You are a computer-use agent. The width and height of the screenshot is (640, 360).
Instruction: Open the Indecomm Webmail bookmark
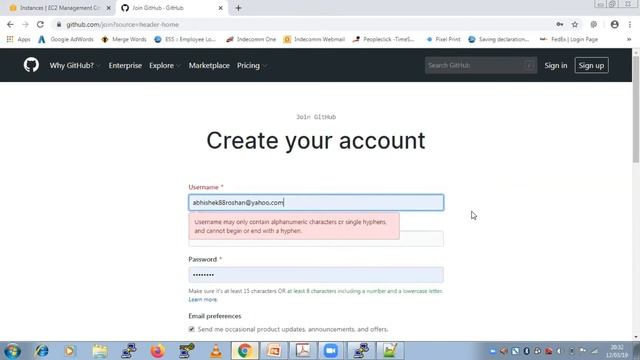[x=314, y=39]
